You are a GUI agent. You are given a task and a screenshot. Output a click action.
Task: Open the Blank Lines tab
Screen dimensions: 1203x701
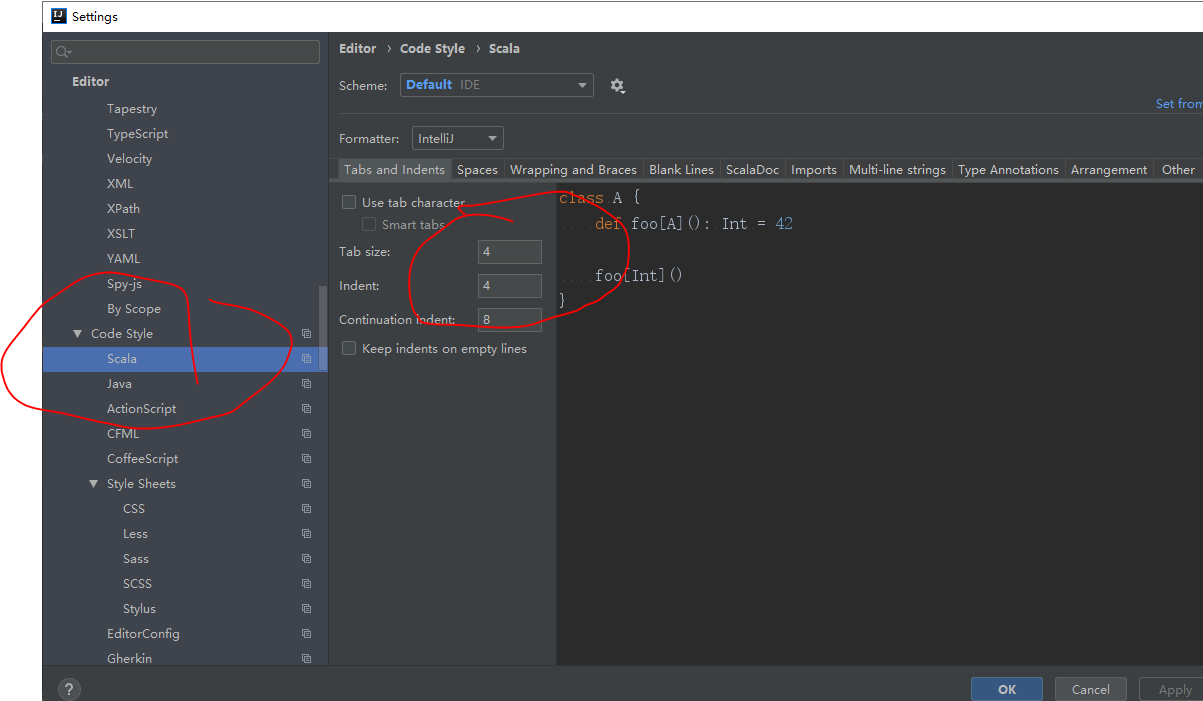(681, 170)
